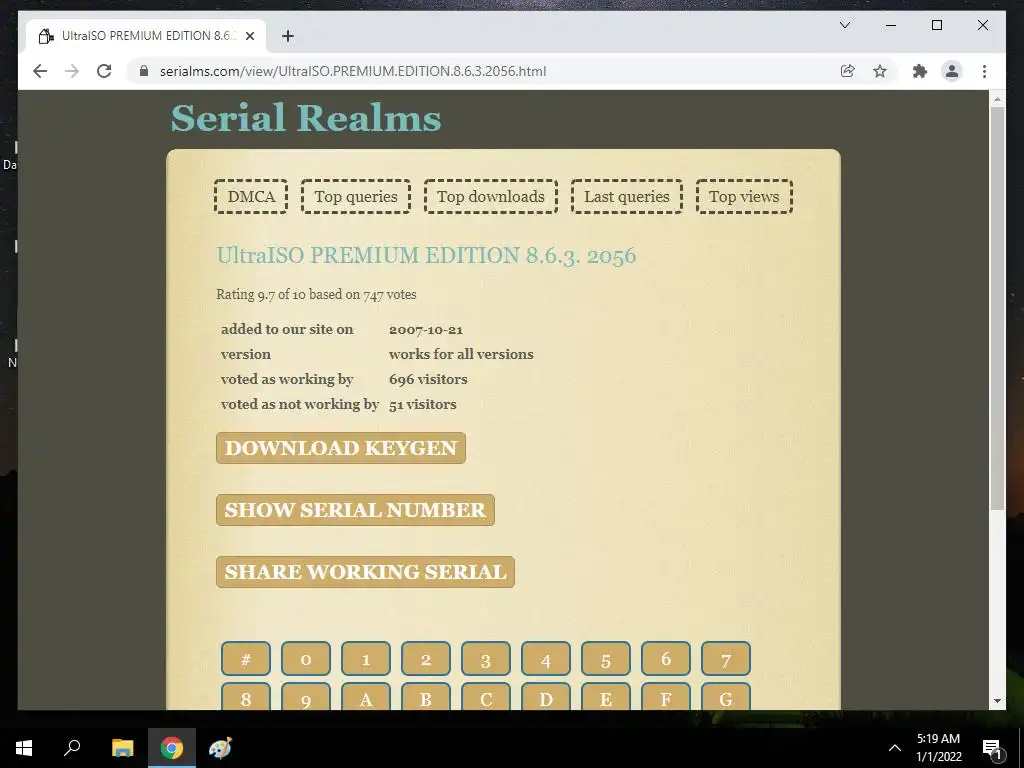Open the Top views page

point(744,197)
